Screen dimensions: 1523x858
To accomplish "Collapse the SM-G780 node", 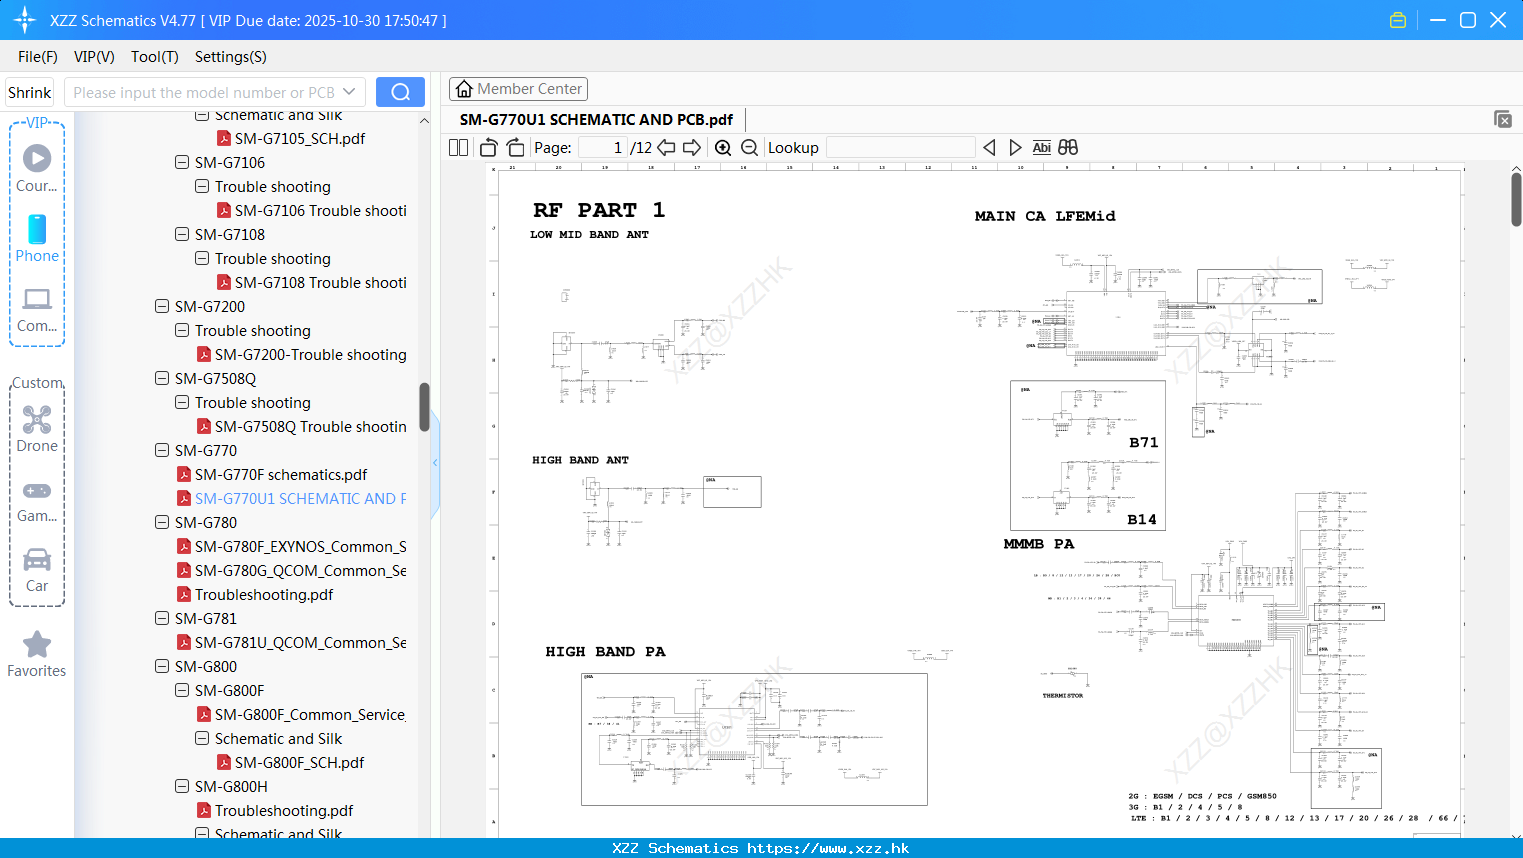I will click(x=162, y=522).
